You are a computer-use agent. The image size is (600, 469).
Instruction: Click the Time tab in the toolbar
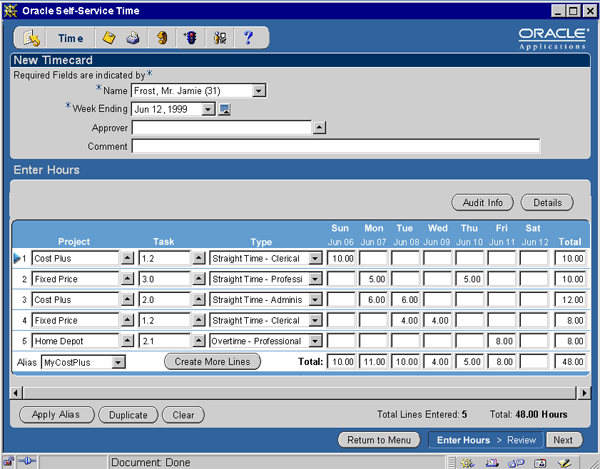70,38
